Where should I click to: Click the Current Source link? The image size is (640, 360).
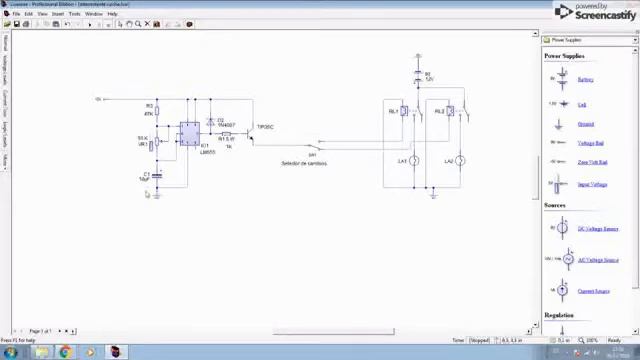[593, 291]
